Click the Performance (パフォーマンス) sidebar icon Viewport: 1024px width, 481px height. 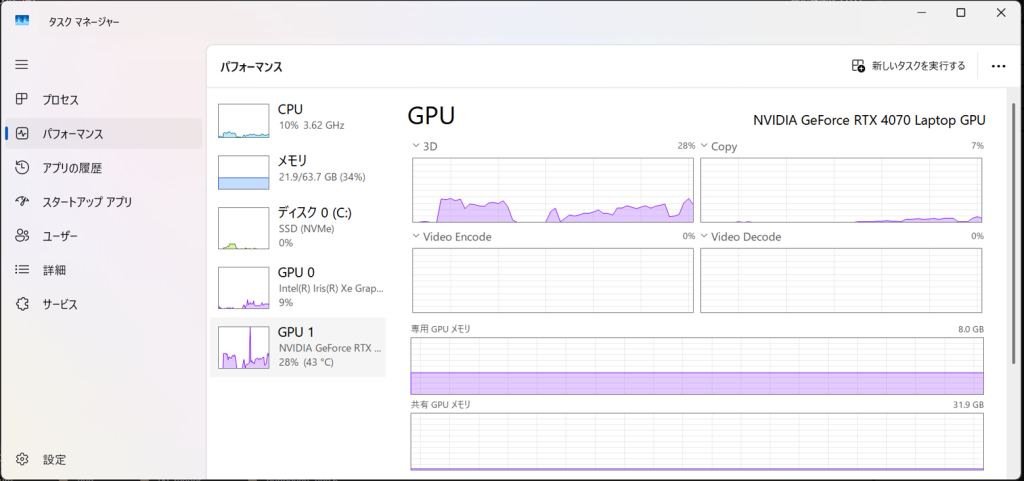[22, 134]
